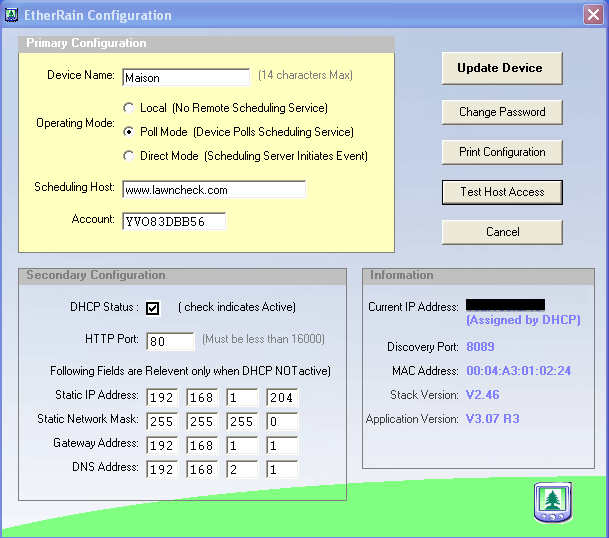Click the Update Device button
Image resolution: width=609 pixels, height=538 pixels.
(x=502, y=68)
